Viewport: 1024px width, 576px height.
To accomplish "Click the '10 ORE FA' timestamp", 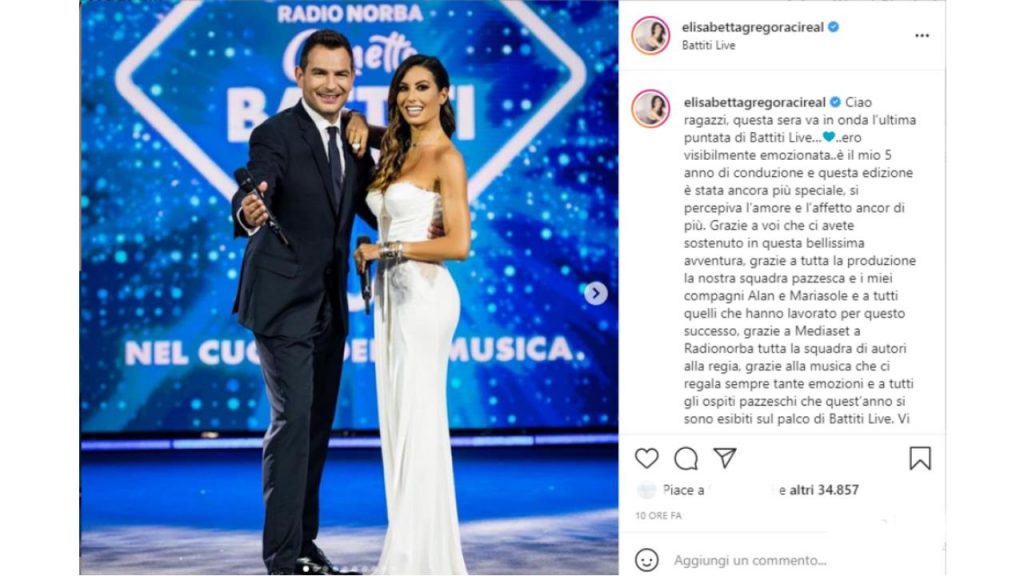I will (x=658, y=516).
